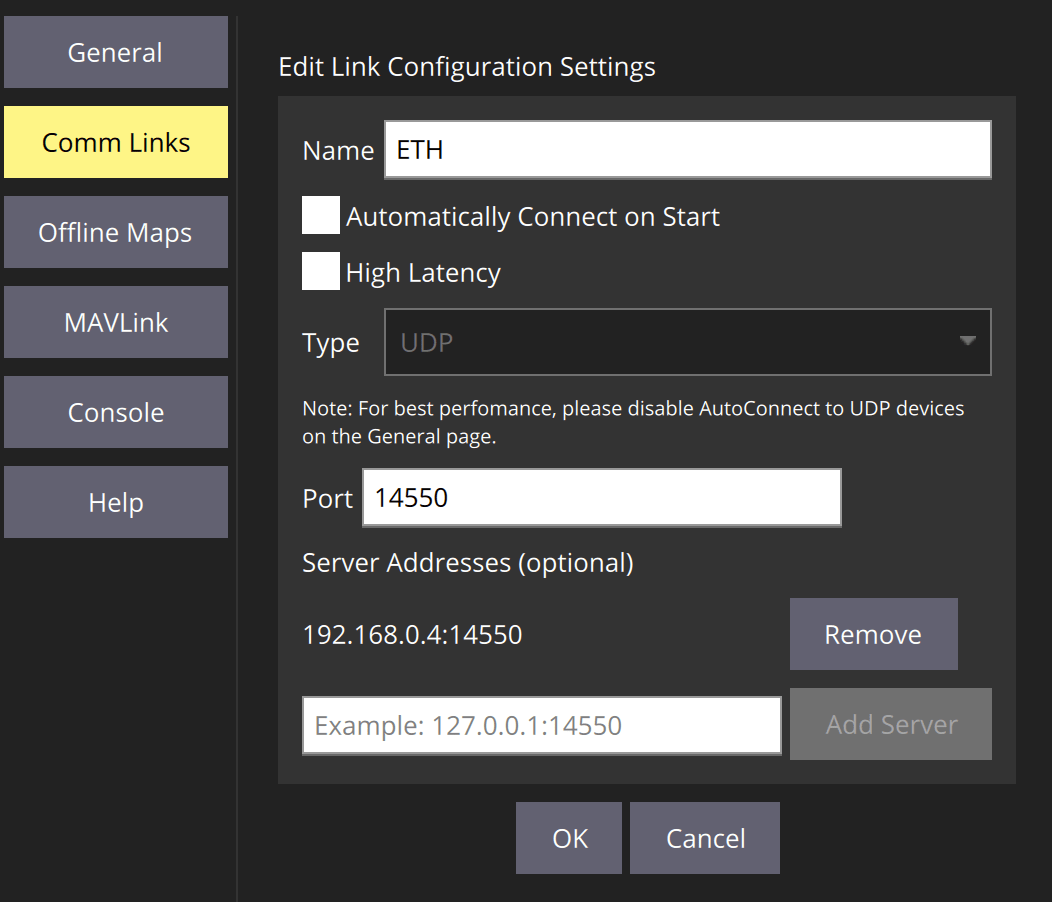Open the Comm Links section
1052x902 pixels.
point(115,142)
